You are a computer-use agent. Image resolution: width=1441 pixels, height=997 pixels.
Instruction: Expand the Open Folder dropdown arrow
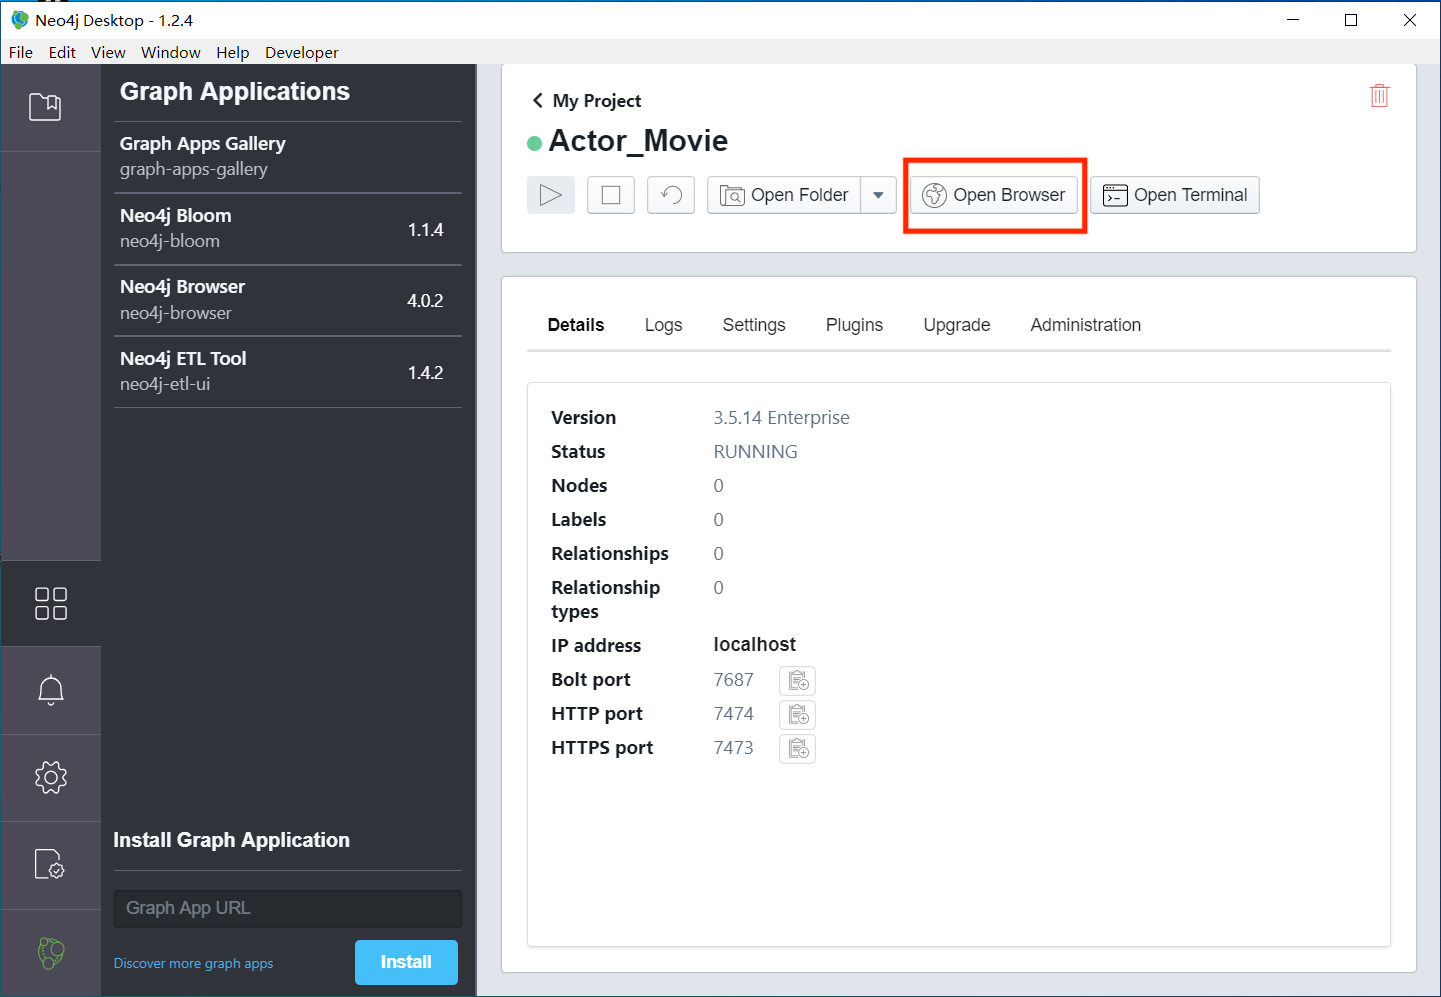878,195
